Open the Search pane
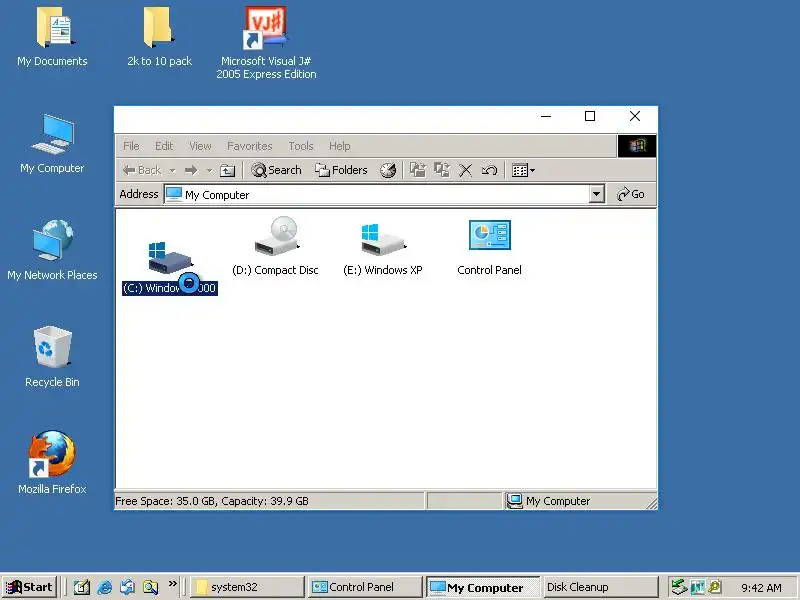Viewport: 800px width, 600px height. [276, 170]
